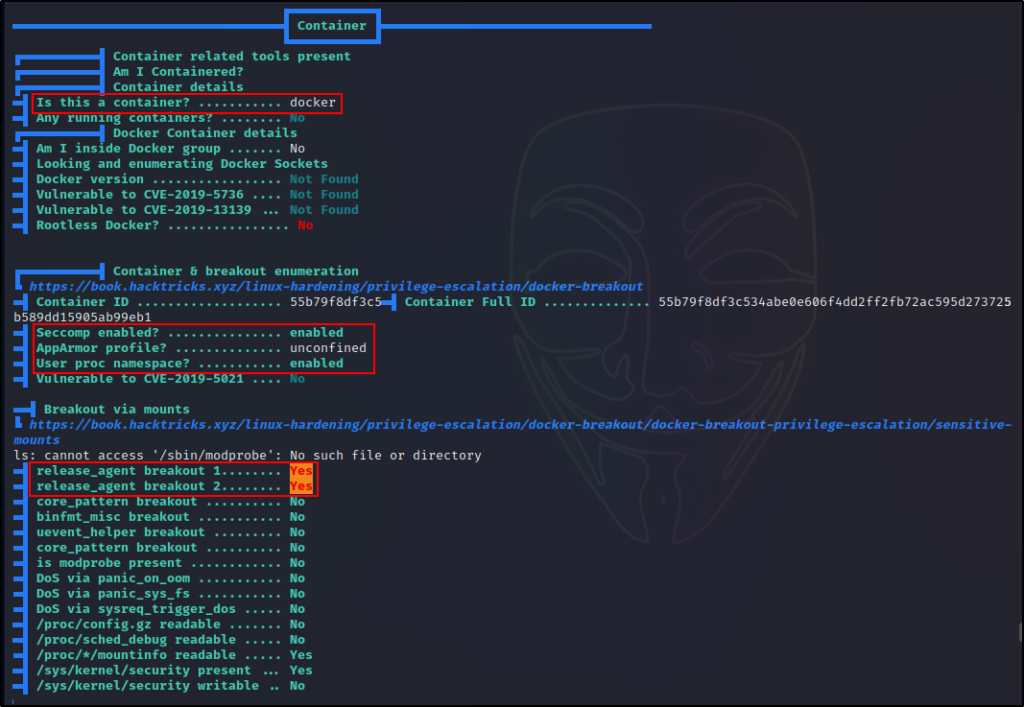Select the 'Docker version' Not Found value

324,179
